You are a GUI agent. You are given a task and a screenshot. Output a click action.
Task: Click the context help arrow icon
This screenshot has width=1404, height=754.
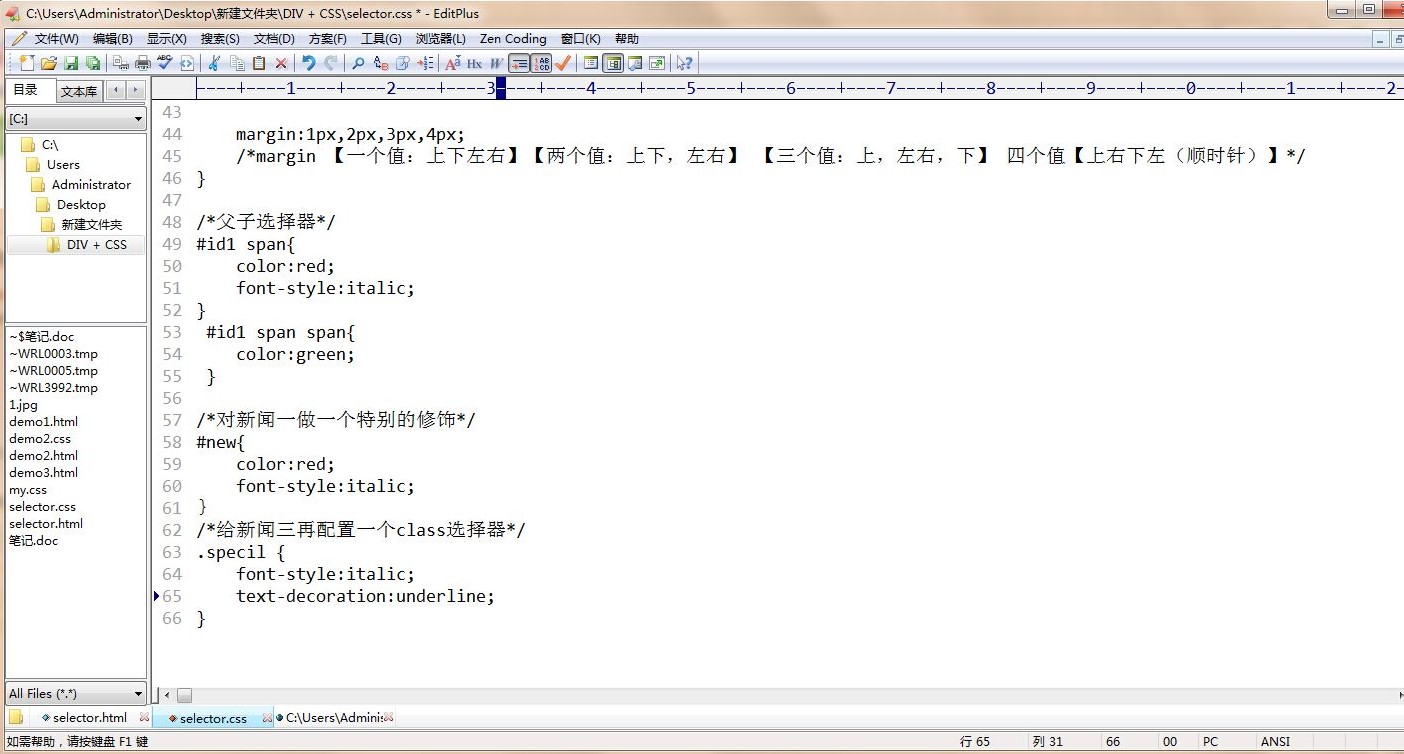click(x=684, y=63)
